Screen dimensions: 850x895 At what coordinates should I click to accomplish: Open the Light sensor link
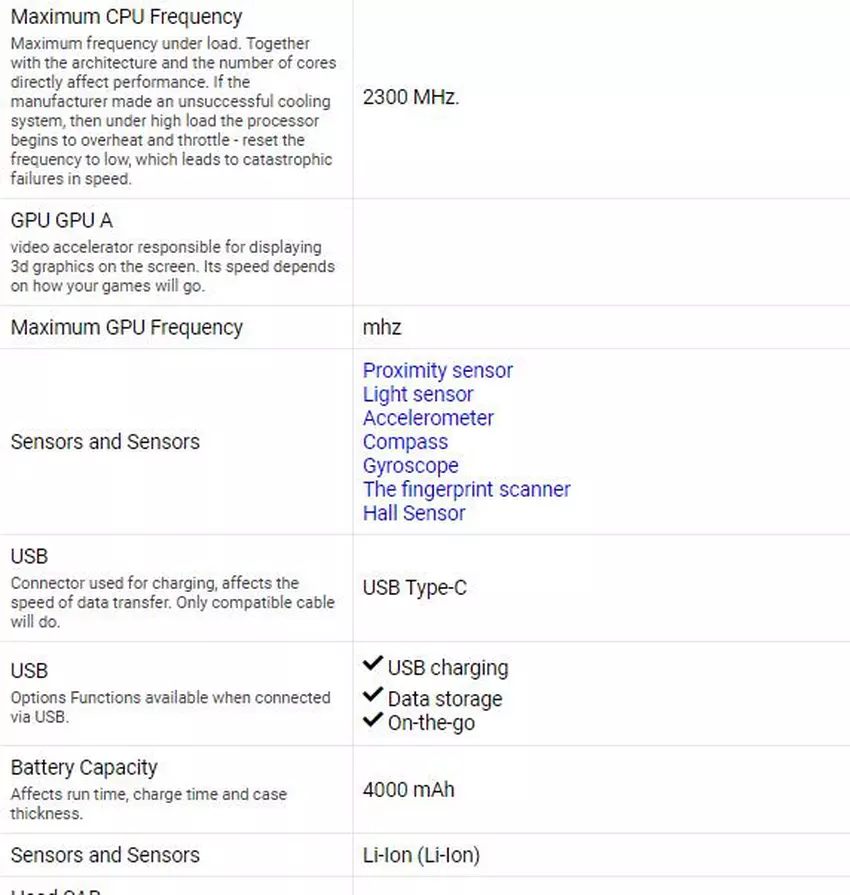click(417, 394)
